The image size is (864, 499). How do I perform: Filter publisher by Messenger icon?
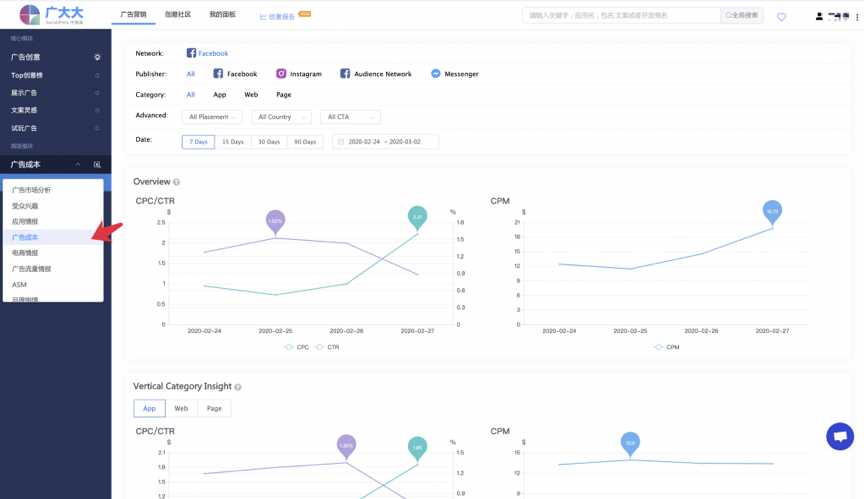(435, 73)
